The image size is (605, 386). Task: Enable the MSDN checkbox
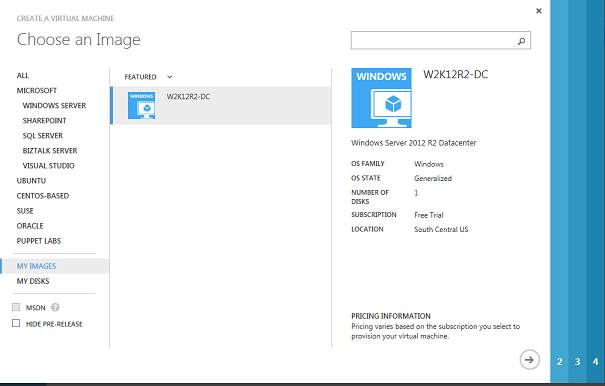[16, 307]
